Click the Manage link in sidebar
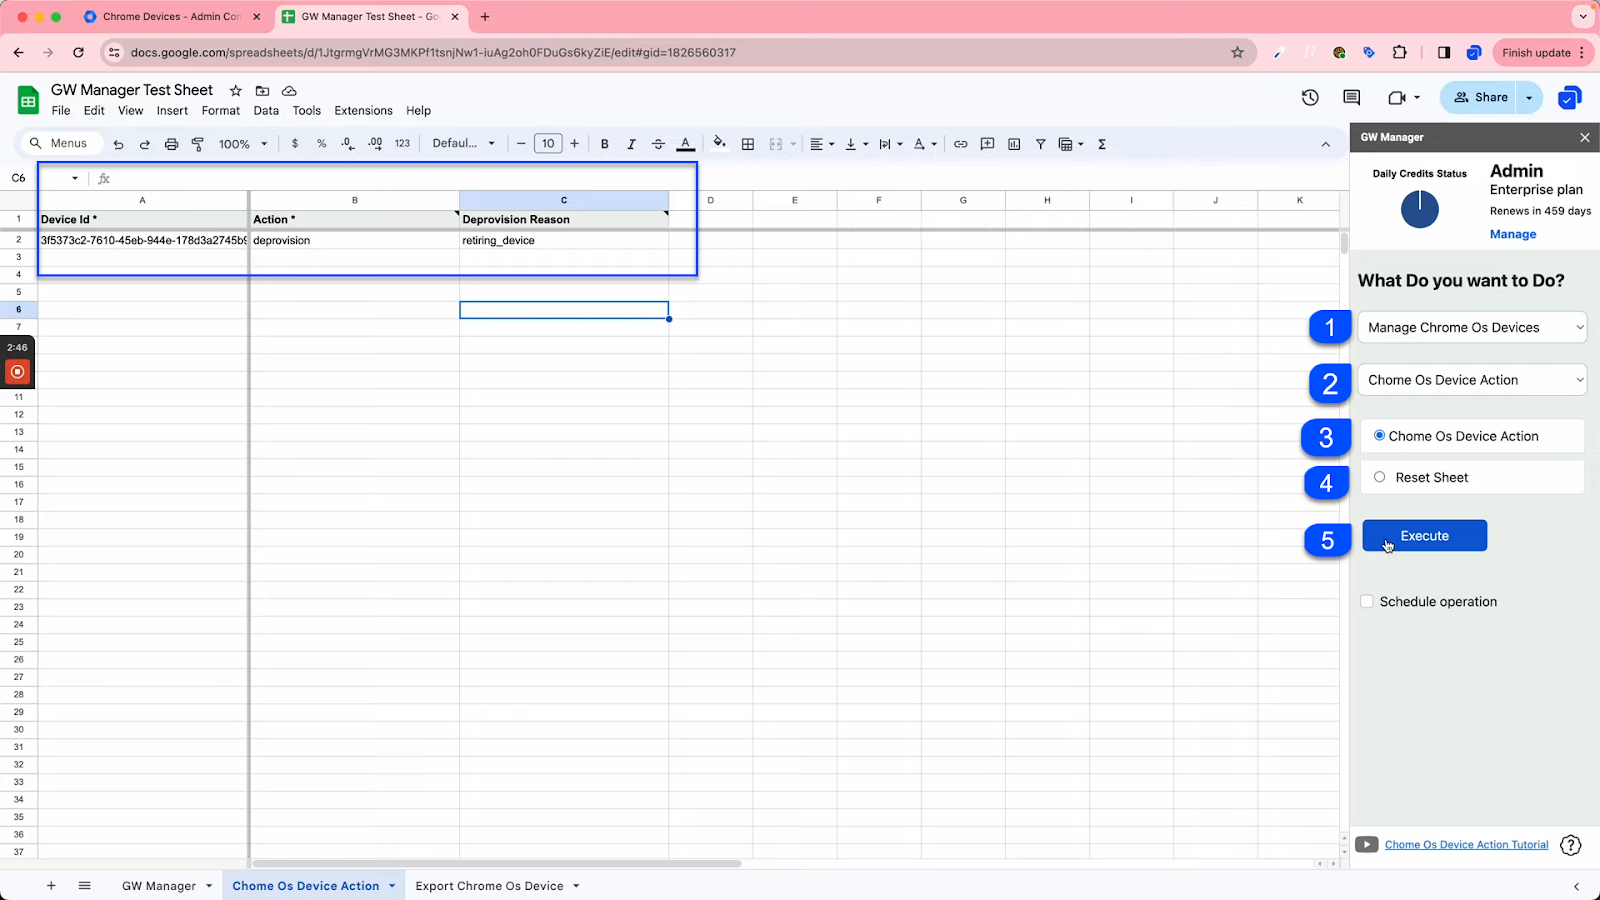 coord(1513,234)
